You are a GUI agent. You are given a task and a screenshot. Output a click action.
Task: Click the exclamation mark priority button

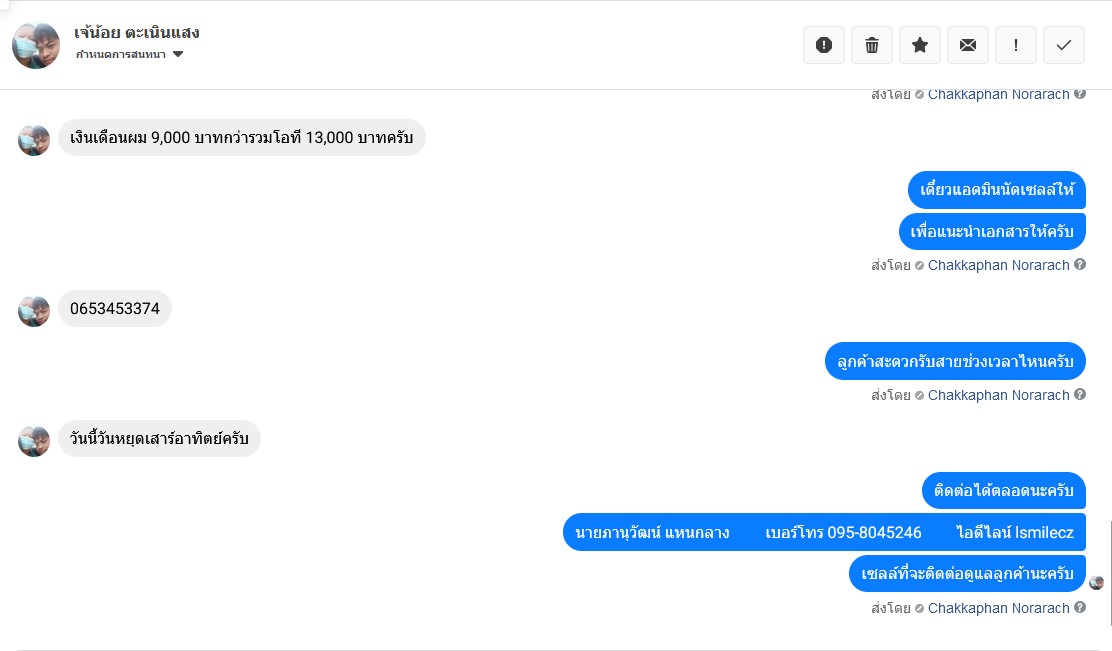(1016, 45)
